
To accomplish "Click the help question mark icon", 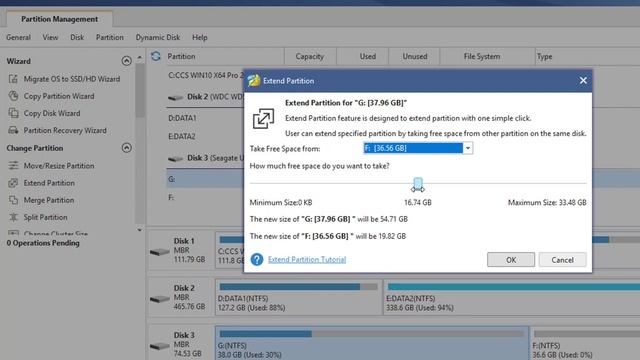I will point(257,259).
